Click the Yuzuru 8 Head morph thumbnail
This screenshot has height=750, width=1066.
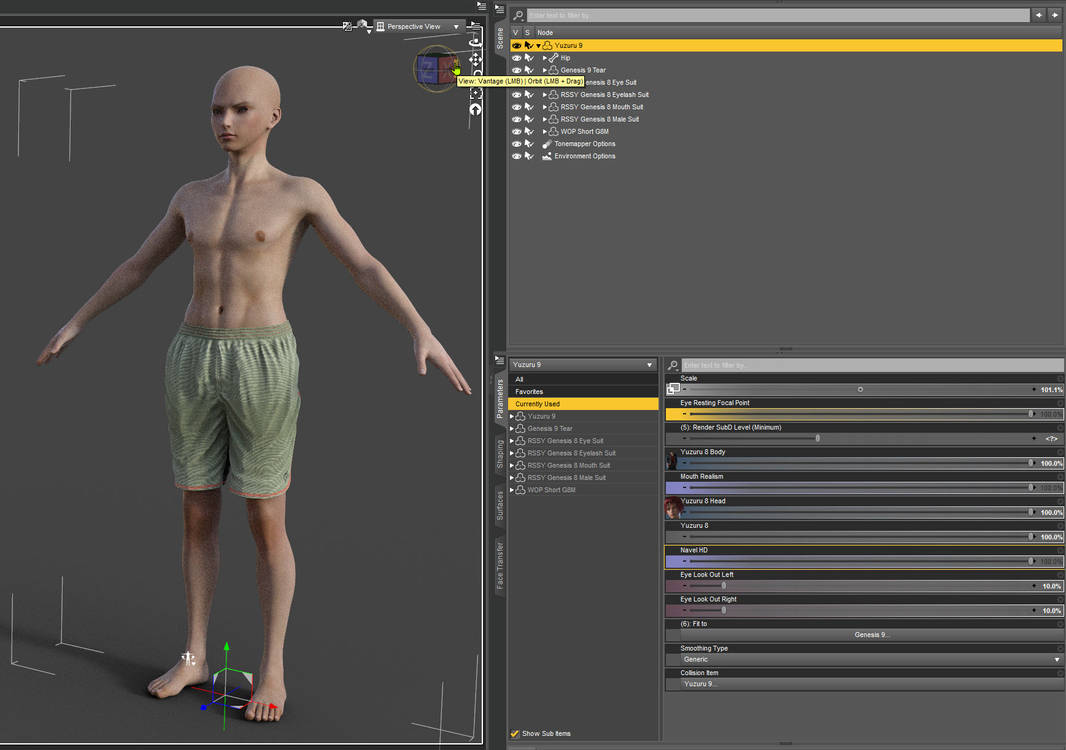point(673,508)
